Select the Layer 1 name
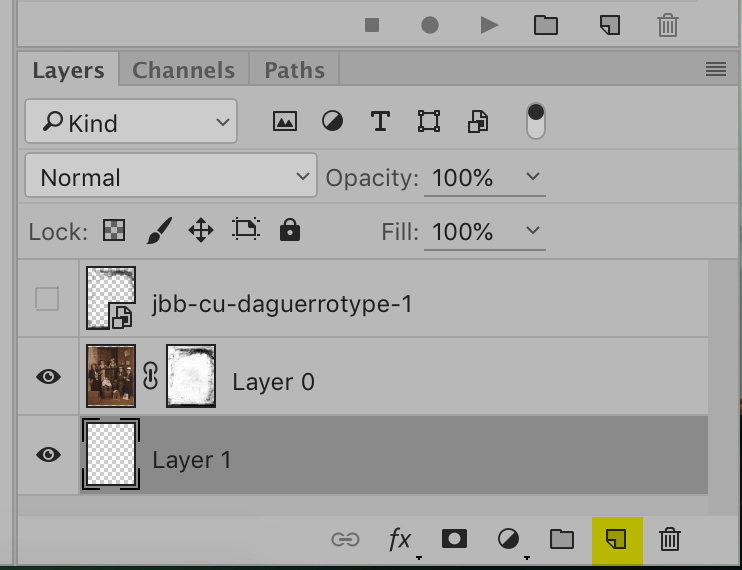The image size is (742, 570). point(192,460)
